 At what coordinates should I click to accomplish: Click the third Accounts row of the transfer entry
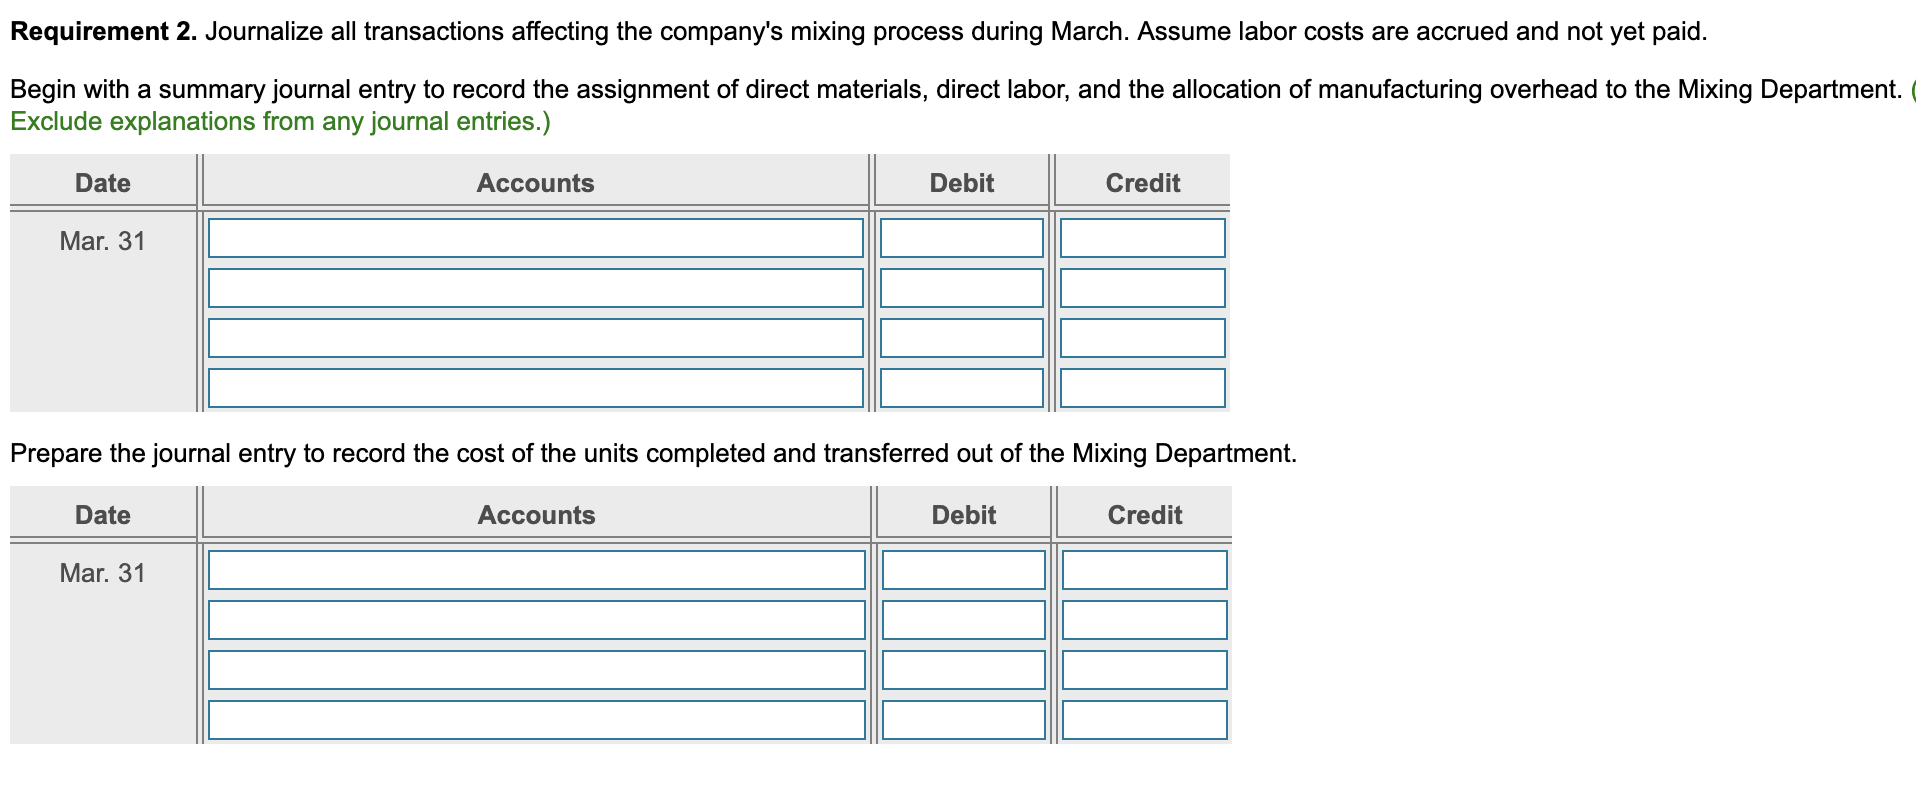point(535,670)
